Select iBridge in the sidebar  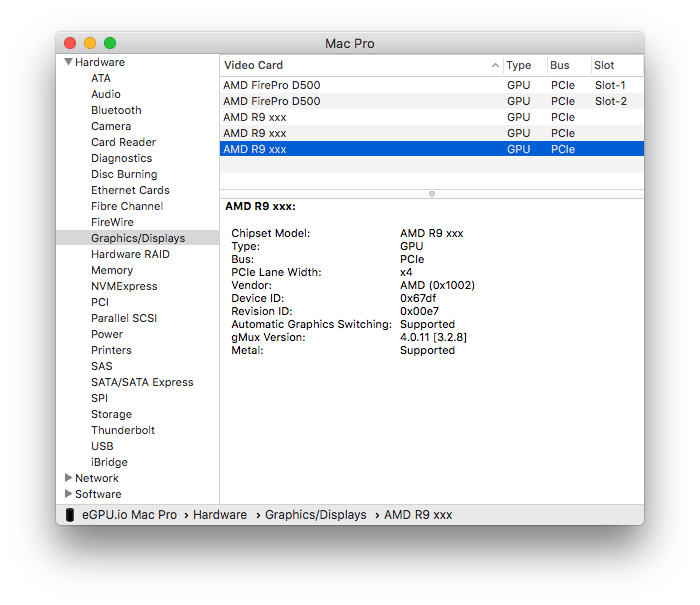point(109,462)
